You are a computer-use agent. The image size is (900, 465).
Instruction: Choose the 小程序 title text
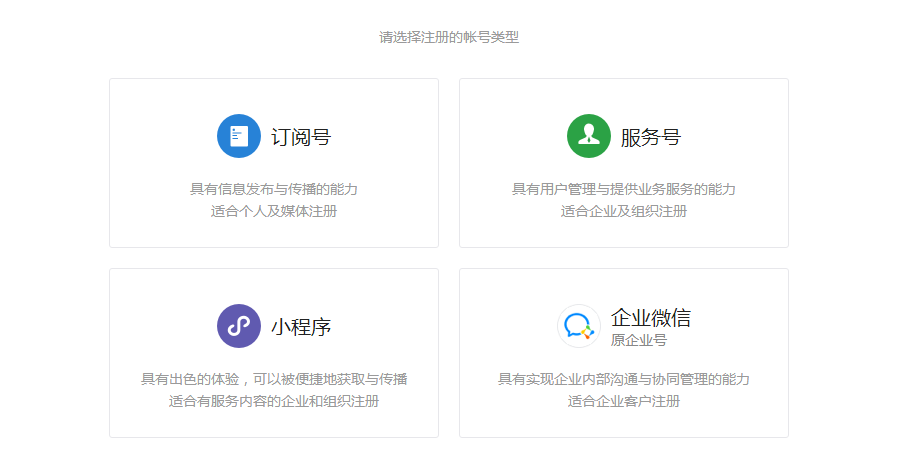click(301, 327)
